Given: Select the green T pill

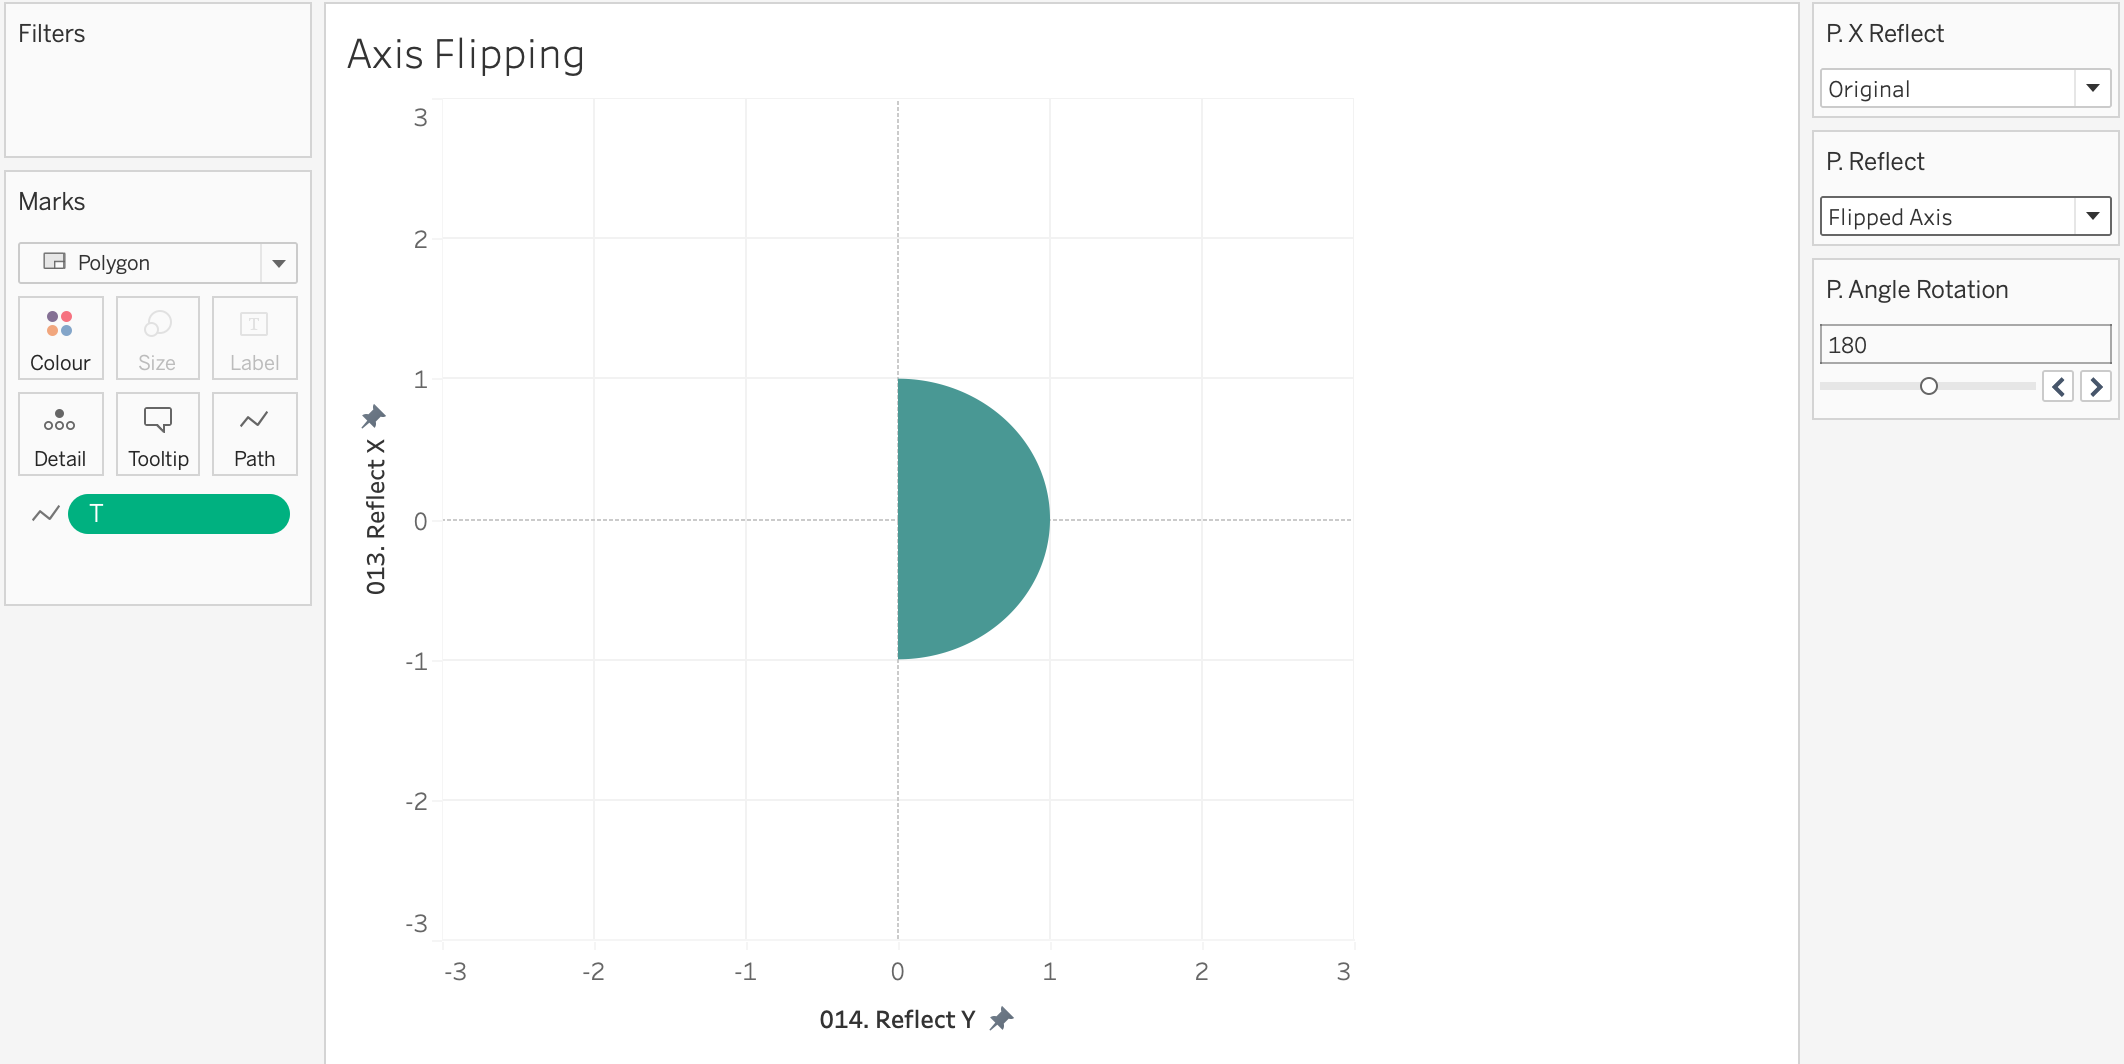Looking at the screenshot, I should pos(179,514).
